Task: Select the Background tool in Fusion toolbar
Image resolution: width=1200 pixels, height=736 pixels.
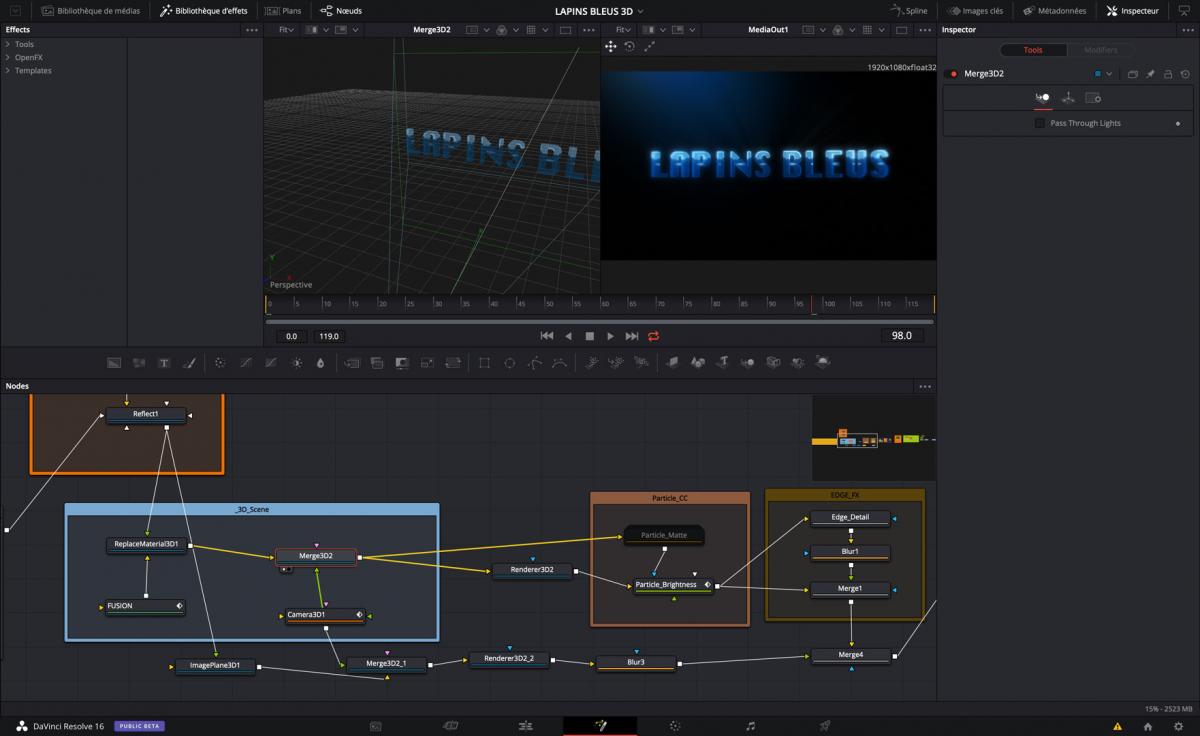Action: 114,362
